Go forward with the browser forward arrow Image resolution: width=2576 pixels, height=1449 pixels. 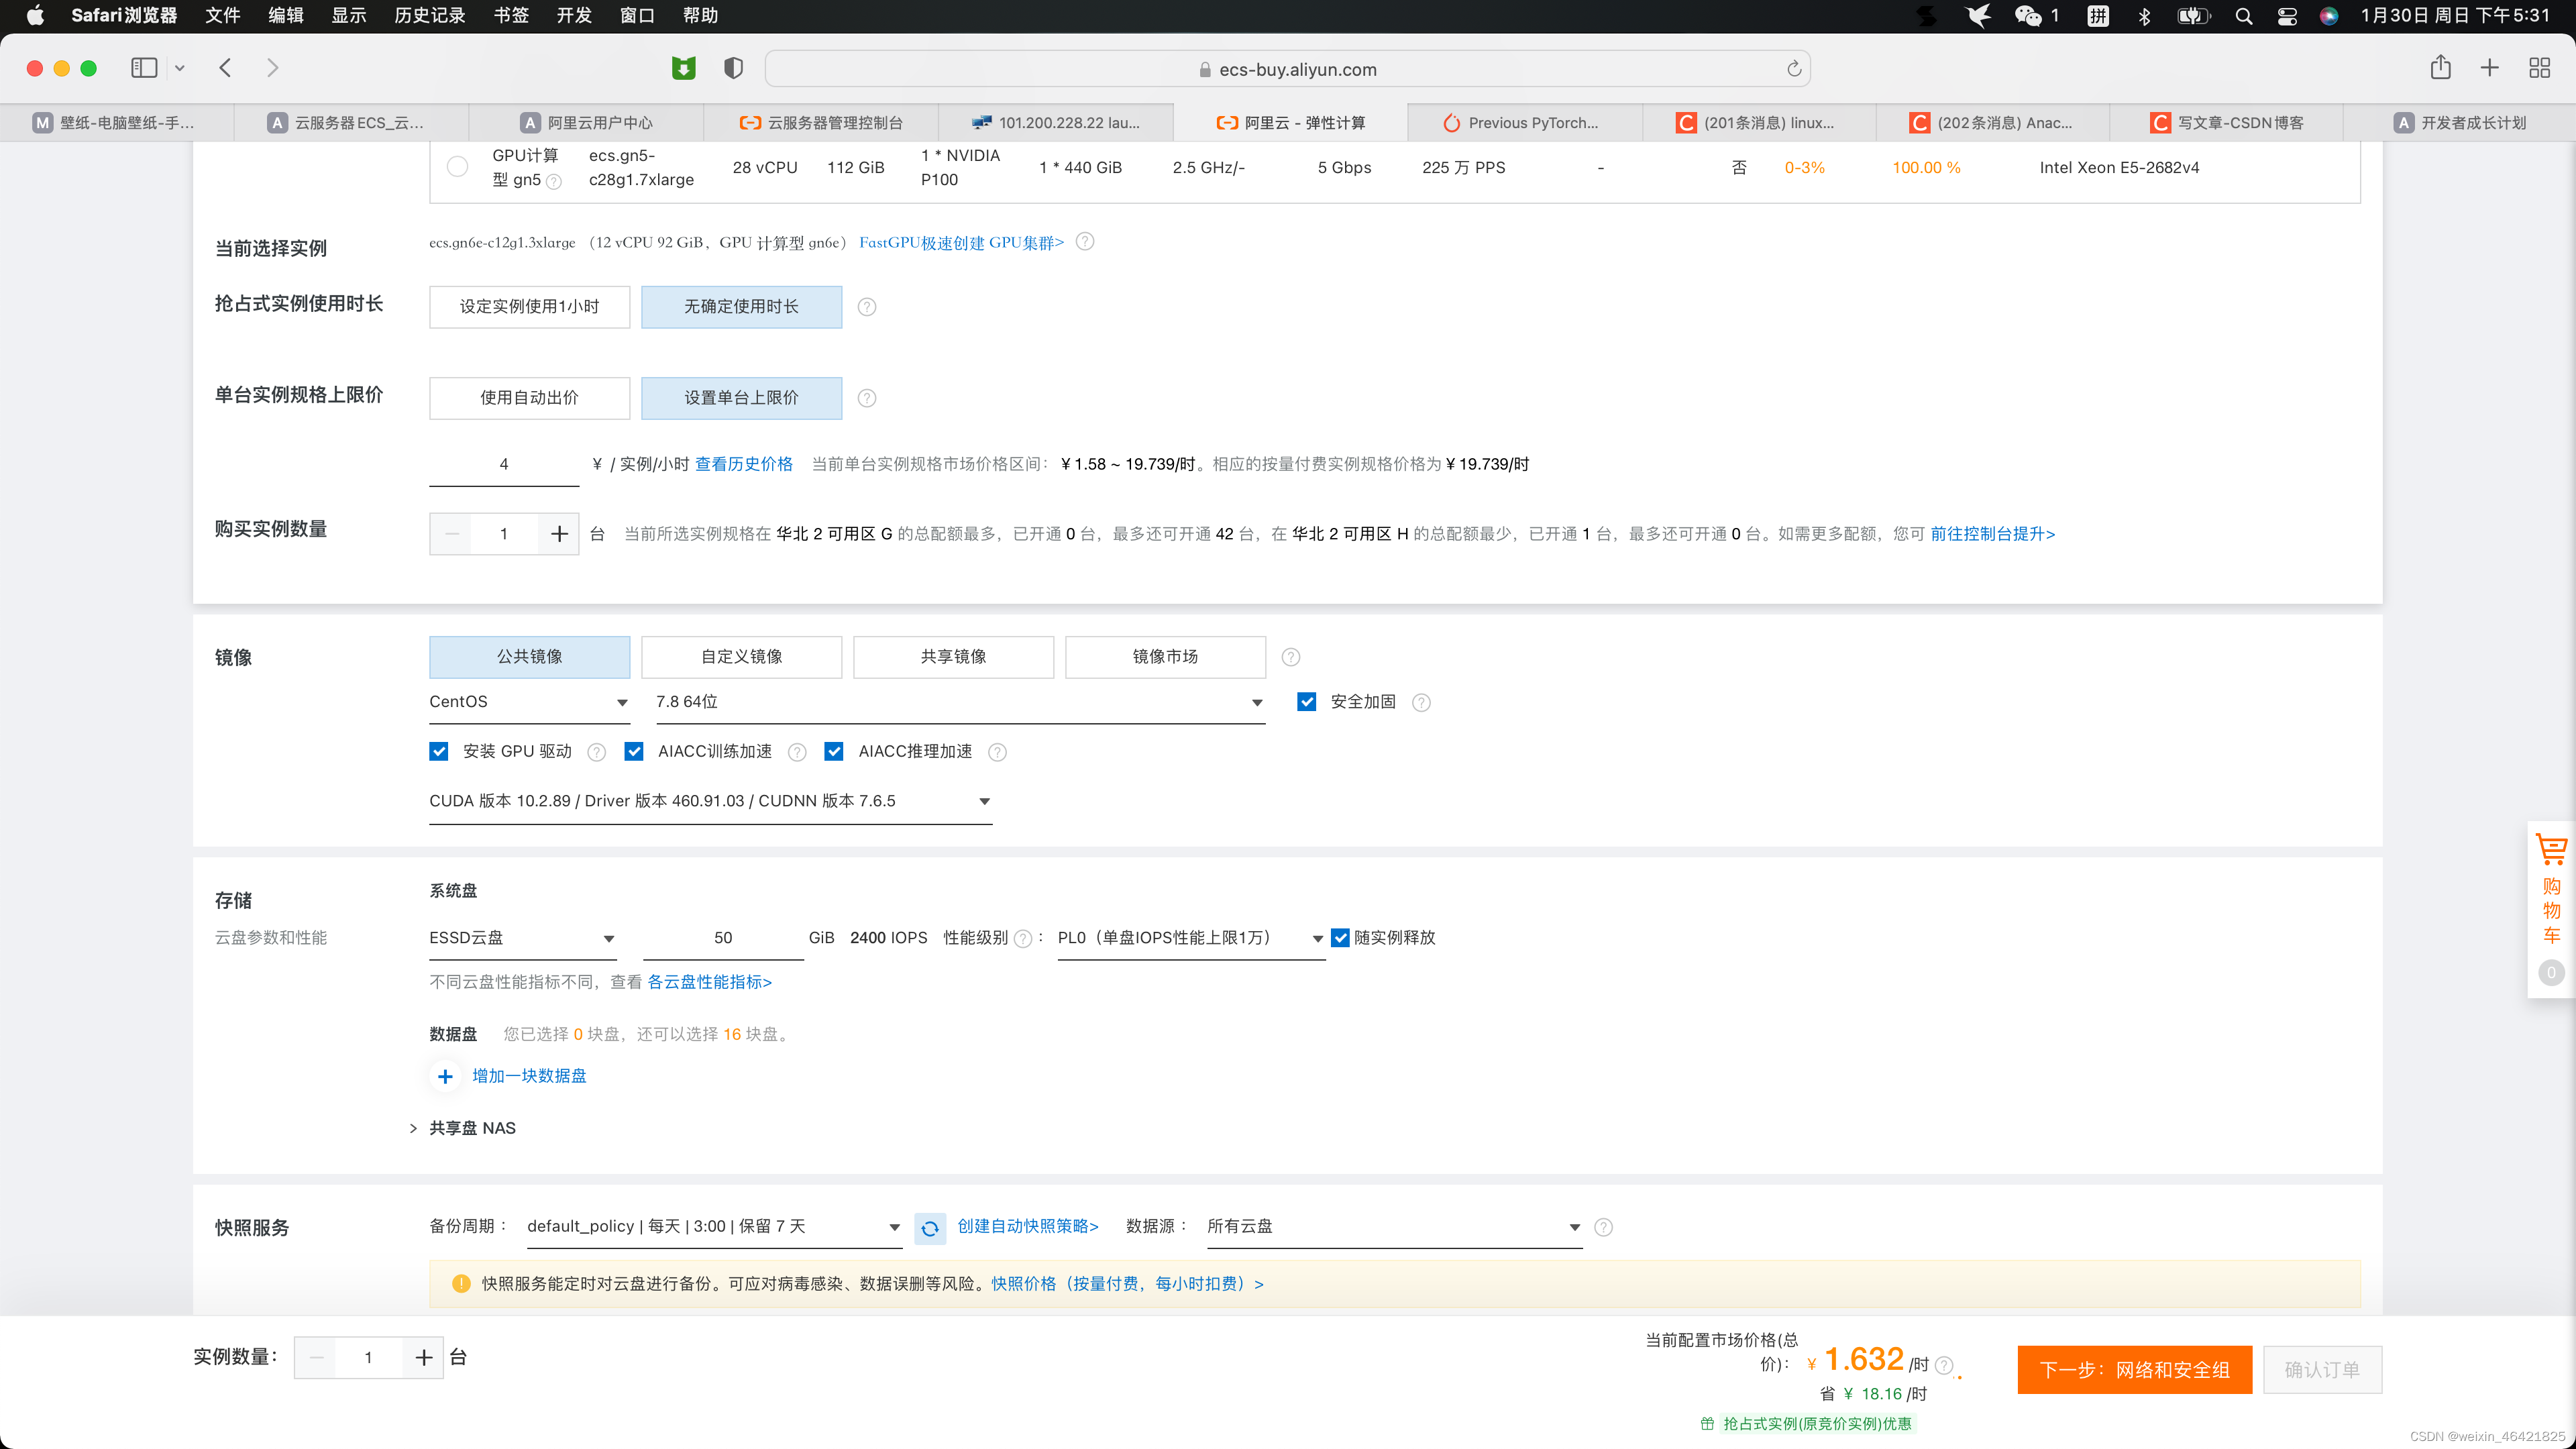point(273,68)
